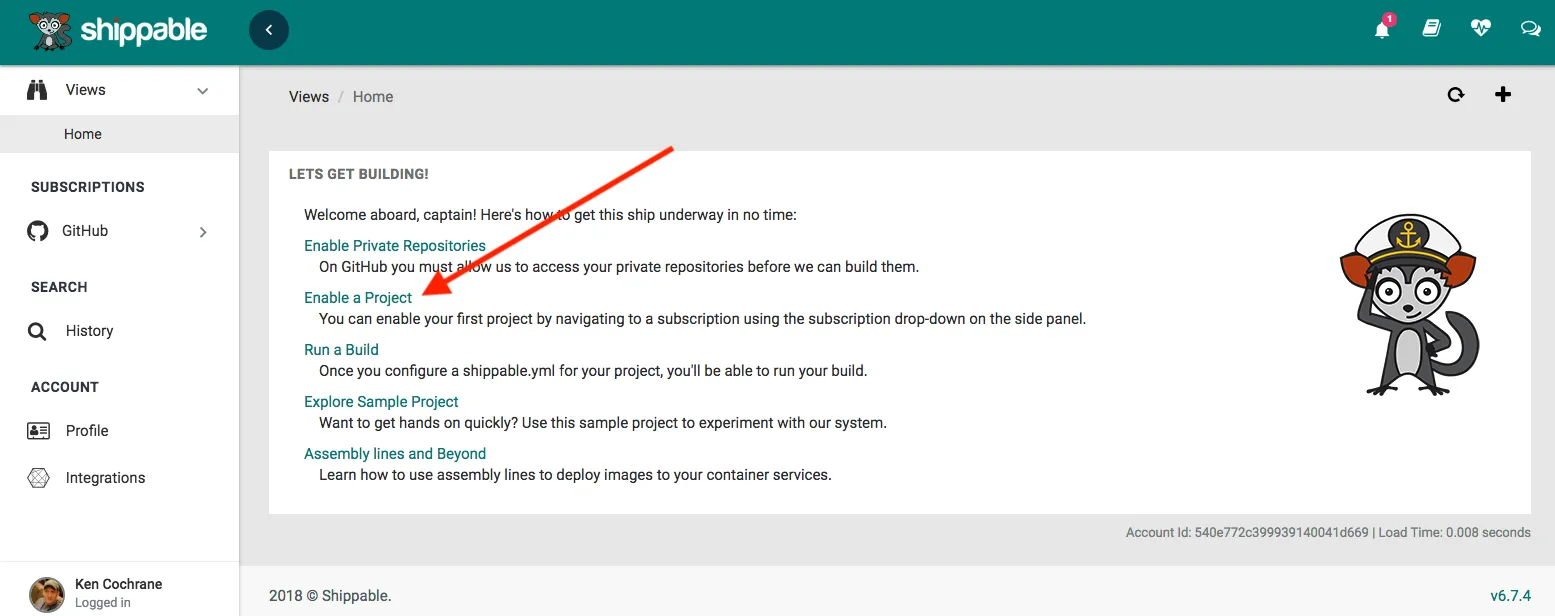The width and height of the screenshot is (1555, 616).
Task: Open the Views sidebar menu
Action: pos(119,90)
